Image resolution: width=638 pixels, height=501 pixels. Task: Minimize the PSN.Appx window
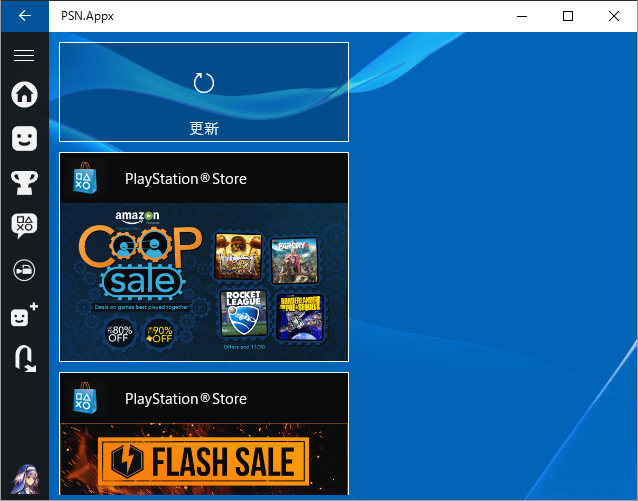pyautogui.click(x=522, y=16)
